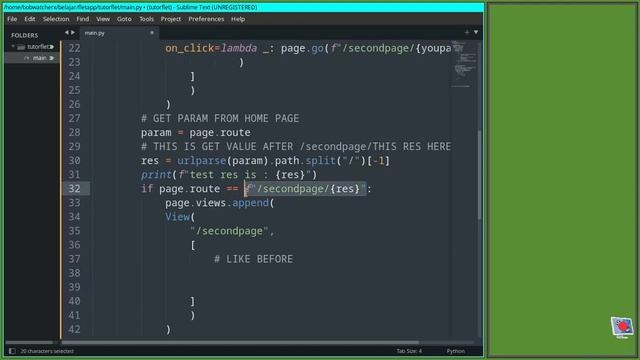This screenshot has height=360, width=640.
Task: Close the main.py tab via its dot
Action: [x=152, y=33]
